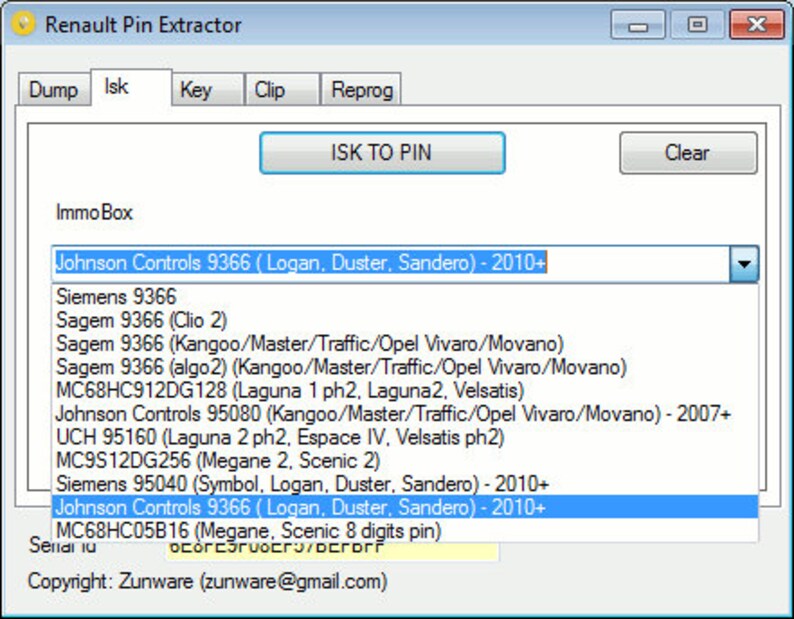794x619 pixels.
Task: Click the Clear button
Action: click(x=688, y=153)
